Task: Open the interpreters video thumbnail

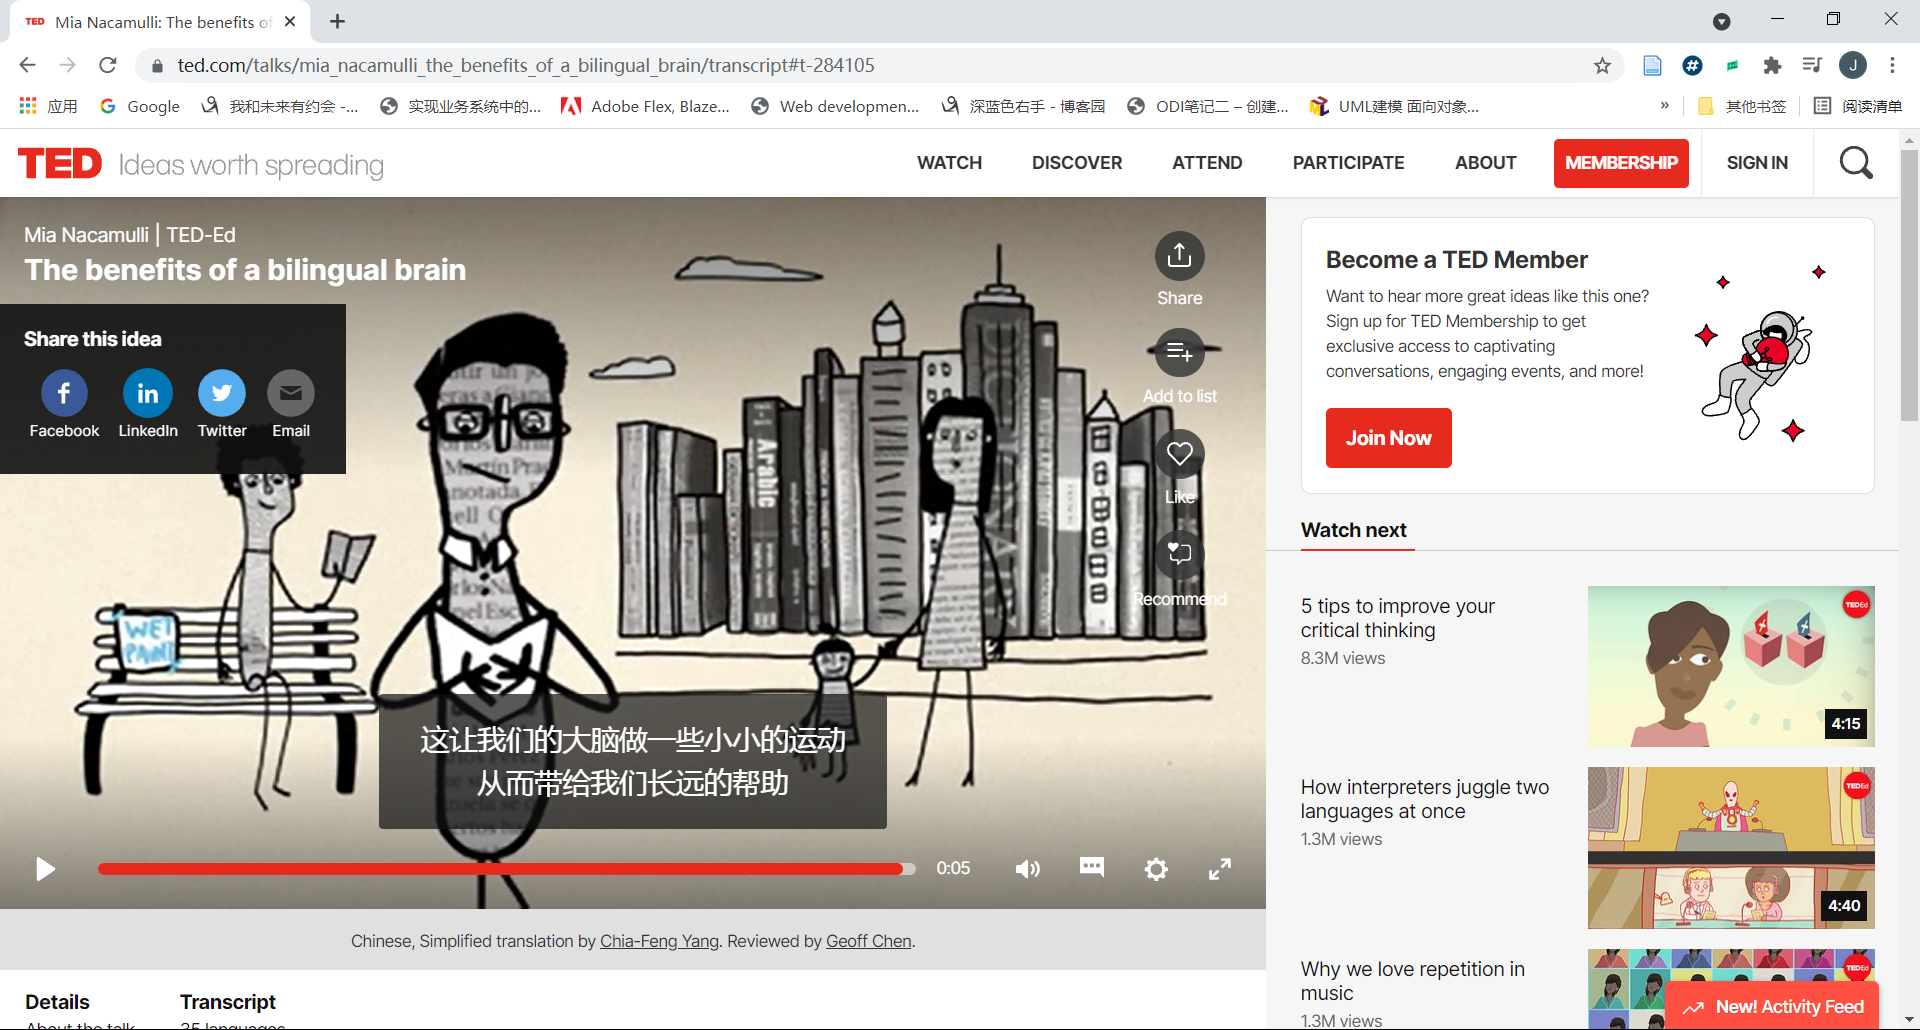Action: pyautogui.click(x=1731, y=848)
